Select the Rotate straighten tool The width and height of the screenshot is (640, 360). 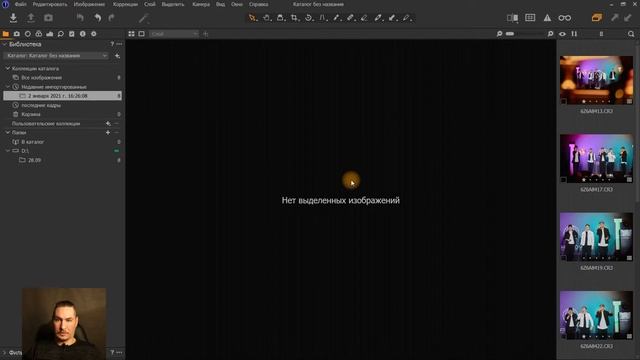(x=309, y=18)
